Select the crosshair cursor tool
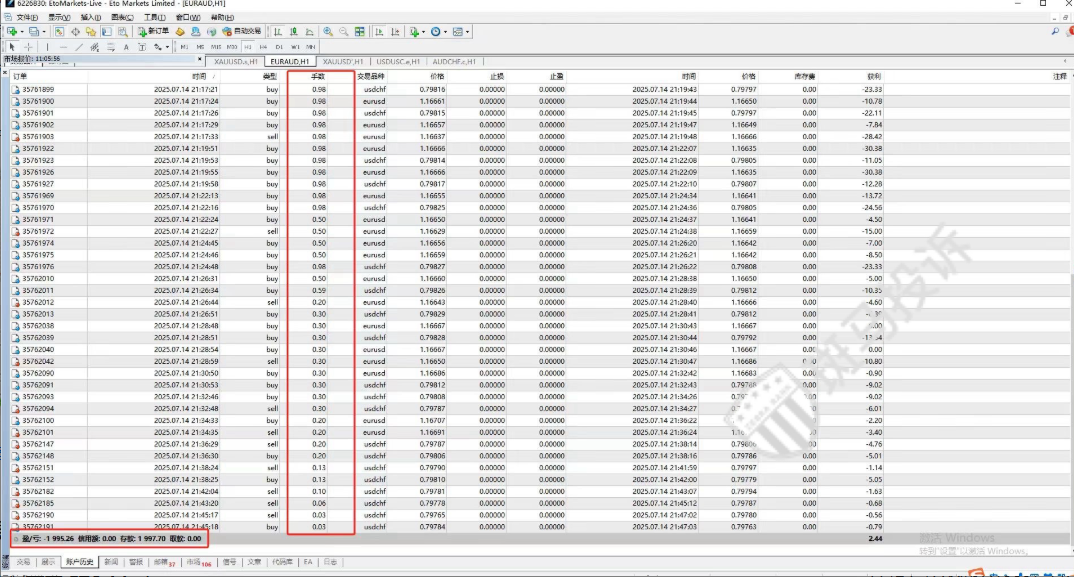 pos(27,47)
